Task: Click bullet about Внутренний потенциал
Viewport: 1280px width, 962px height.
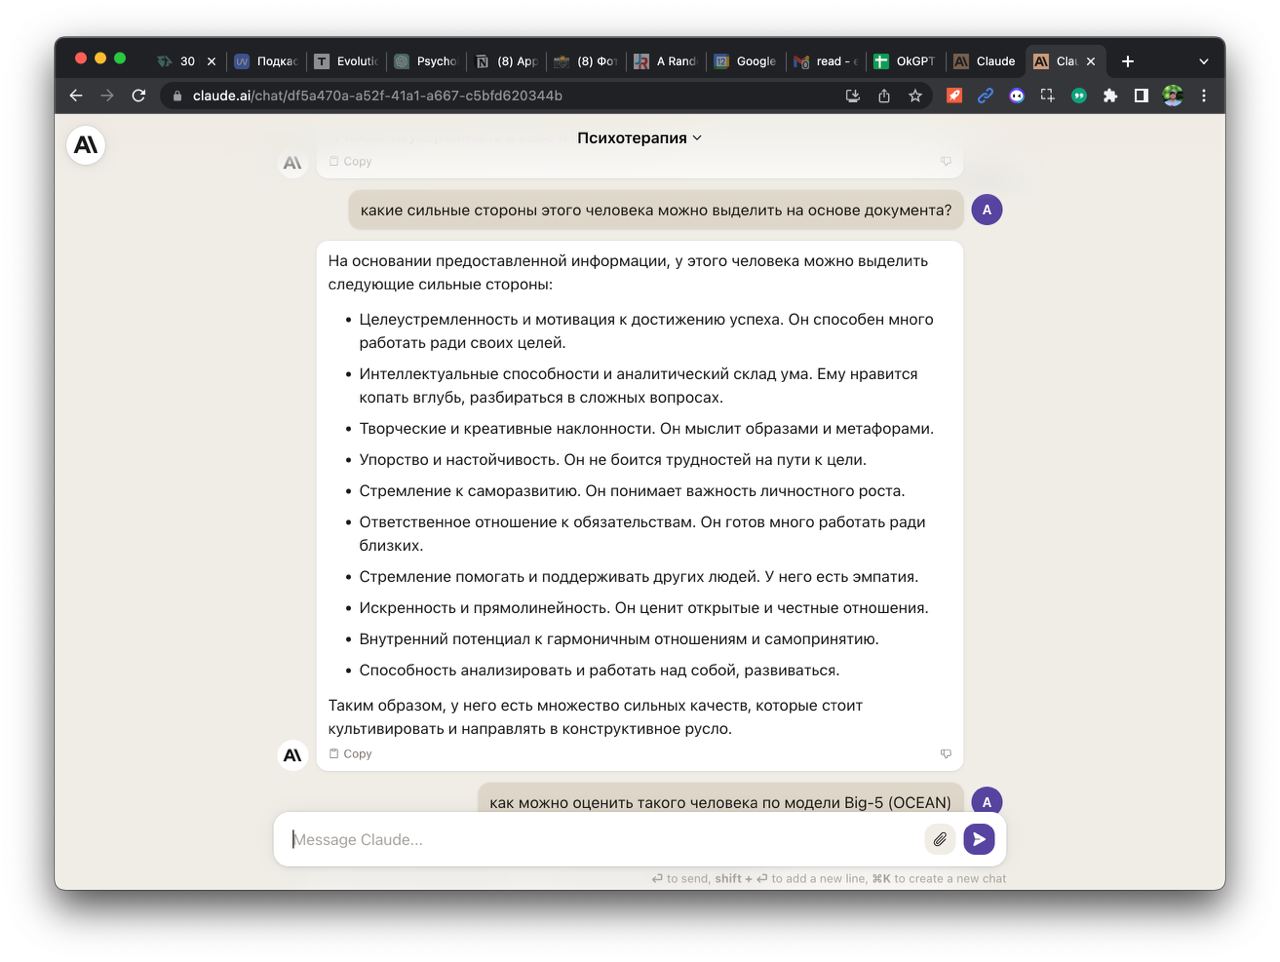Action: (619, 639)
